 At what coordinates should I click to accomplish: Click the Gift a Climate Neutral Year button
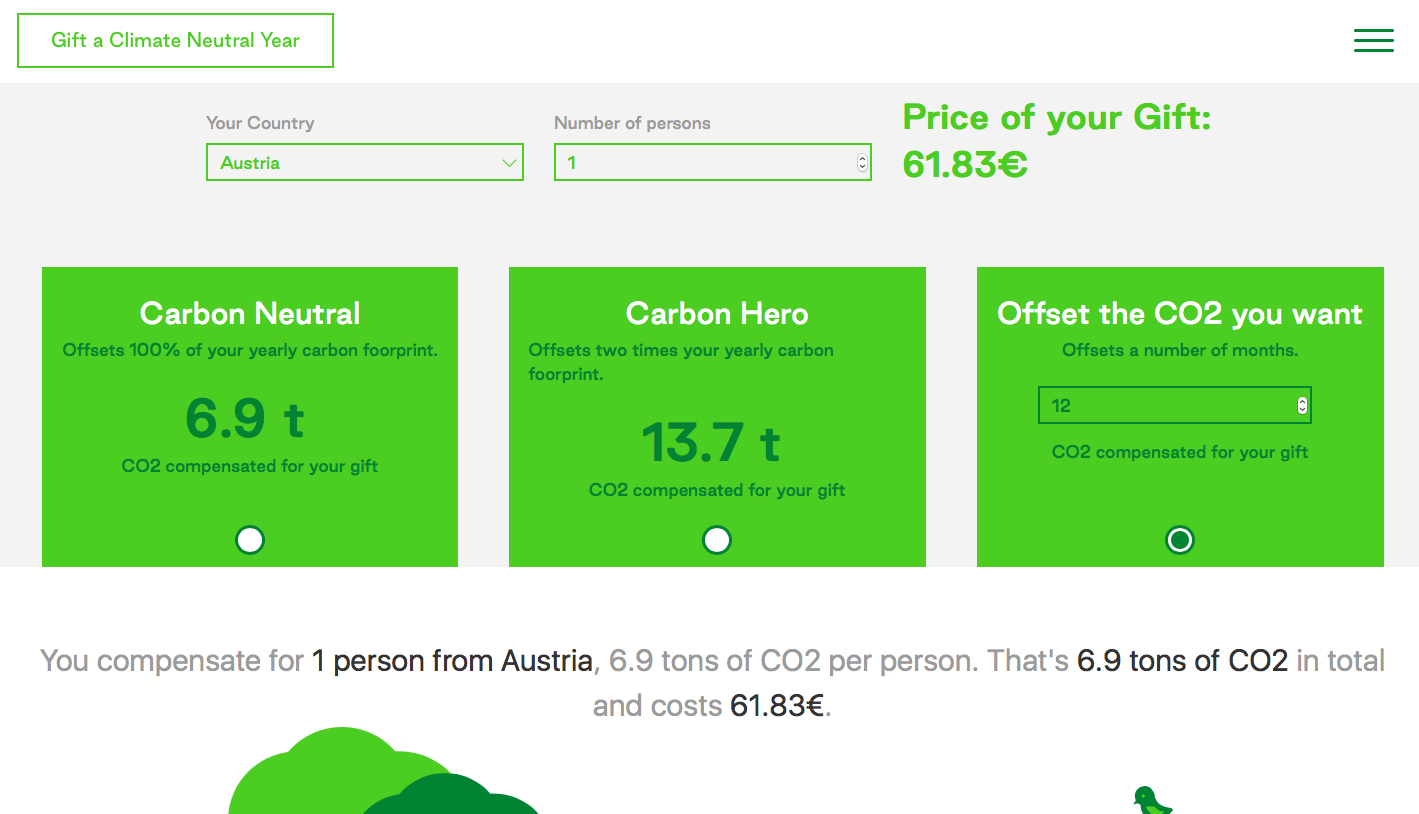pyautogui.click(x=175, y=41)
